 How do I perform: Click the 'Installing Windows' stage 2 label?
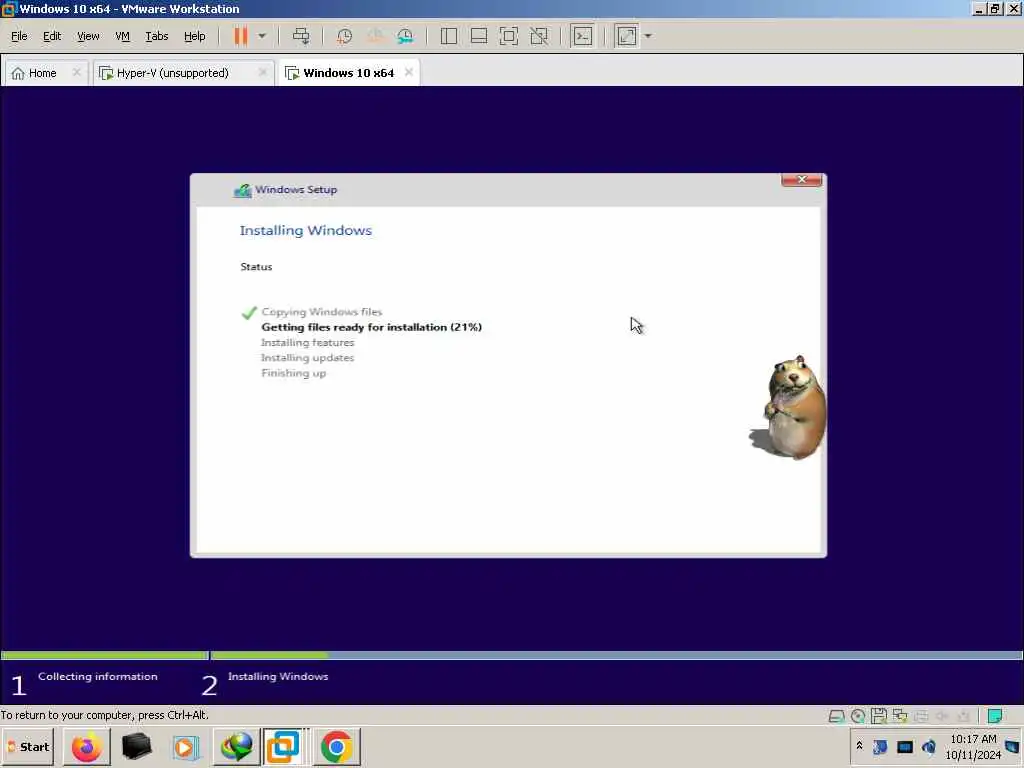point(278,677)
